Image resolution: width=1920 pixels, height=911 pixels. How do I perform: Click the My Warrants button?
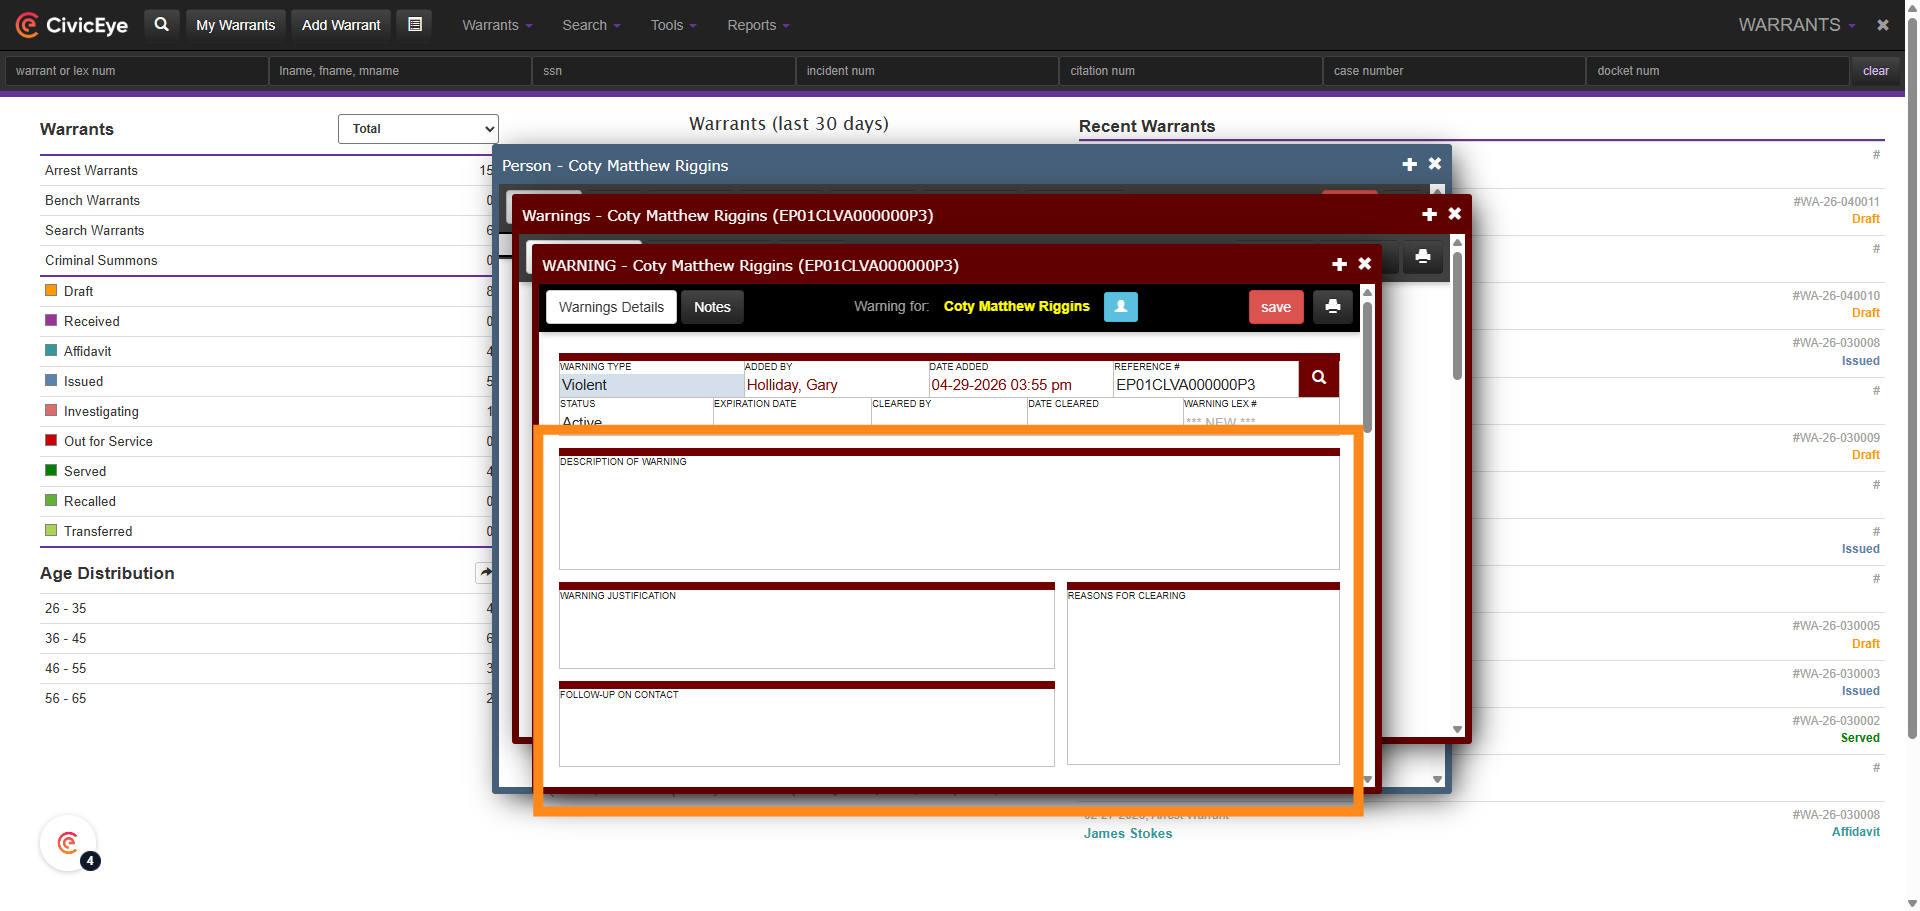235,25
